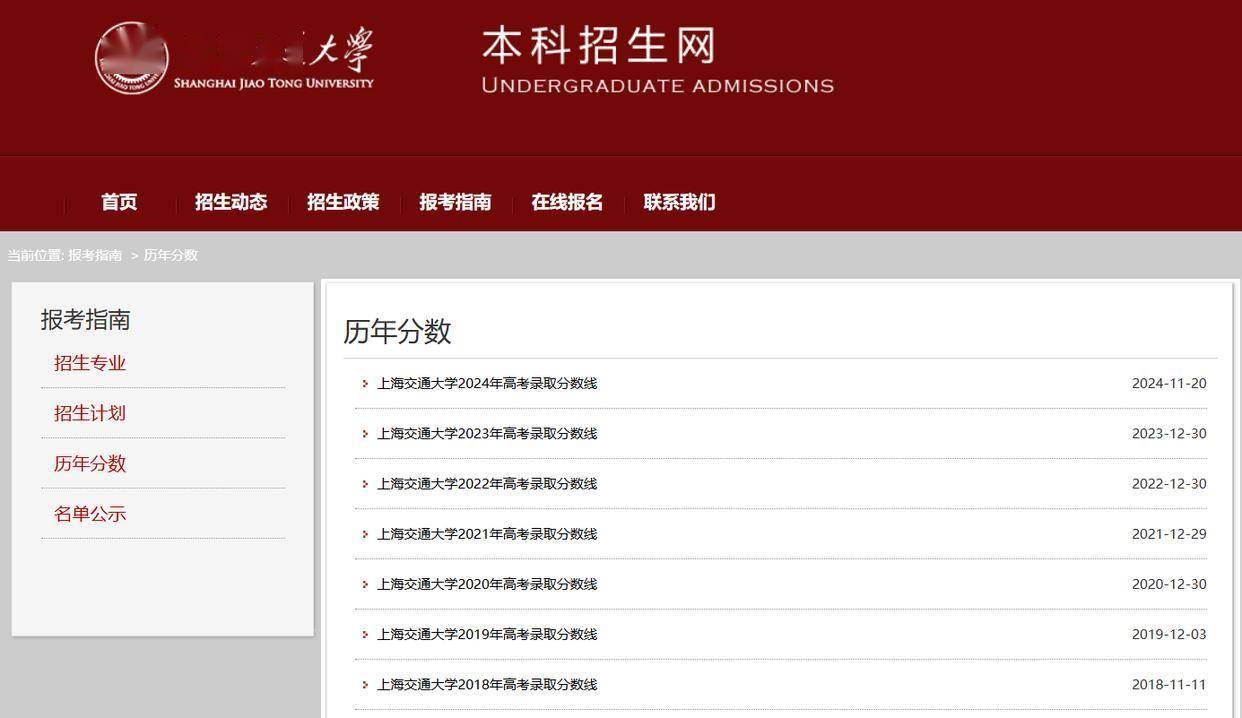Click the arrow bullet beside the 2018 entry
The height and width of the screenshot is (718, 1242).
pos(365,685)
